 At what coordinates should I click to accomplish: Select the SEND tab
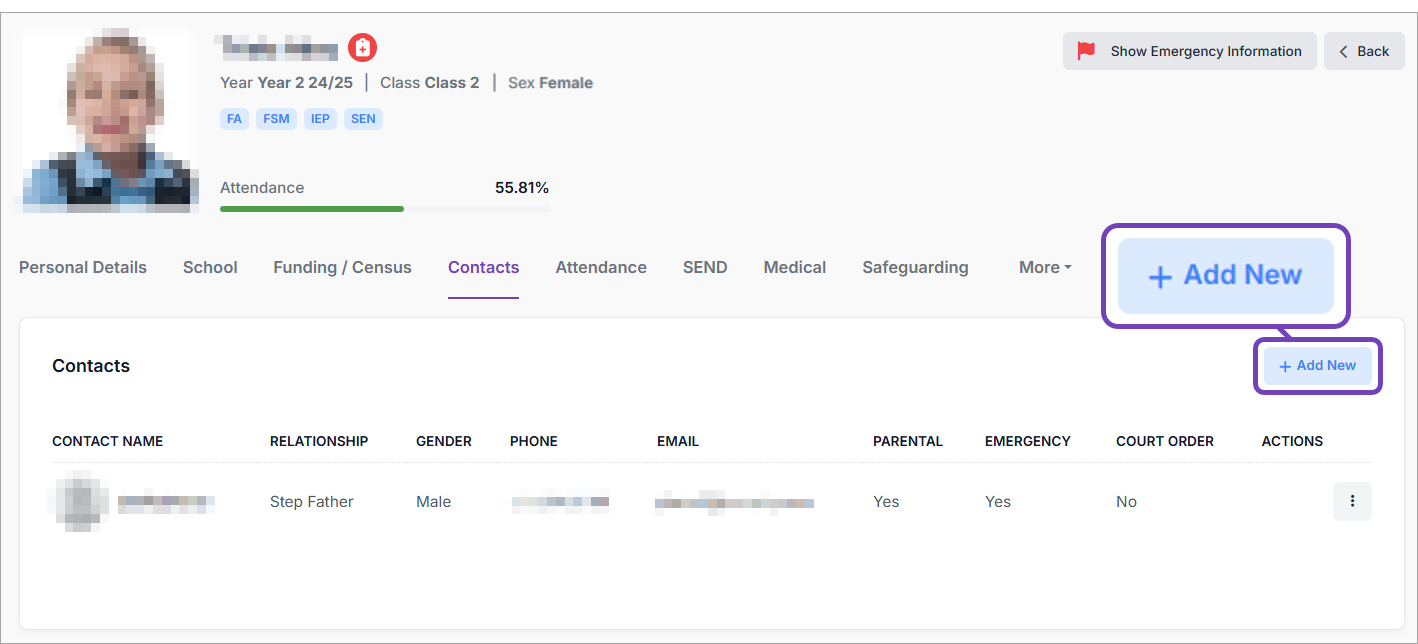[705, 267]
